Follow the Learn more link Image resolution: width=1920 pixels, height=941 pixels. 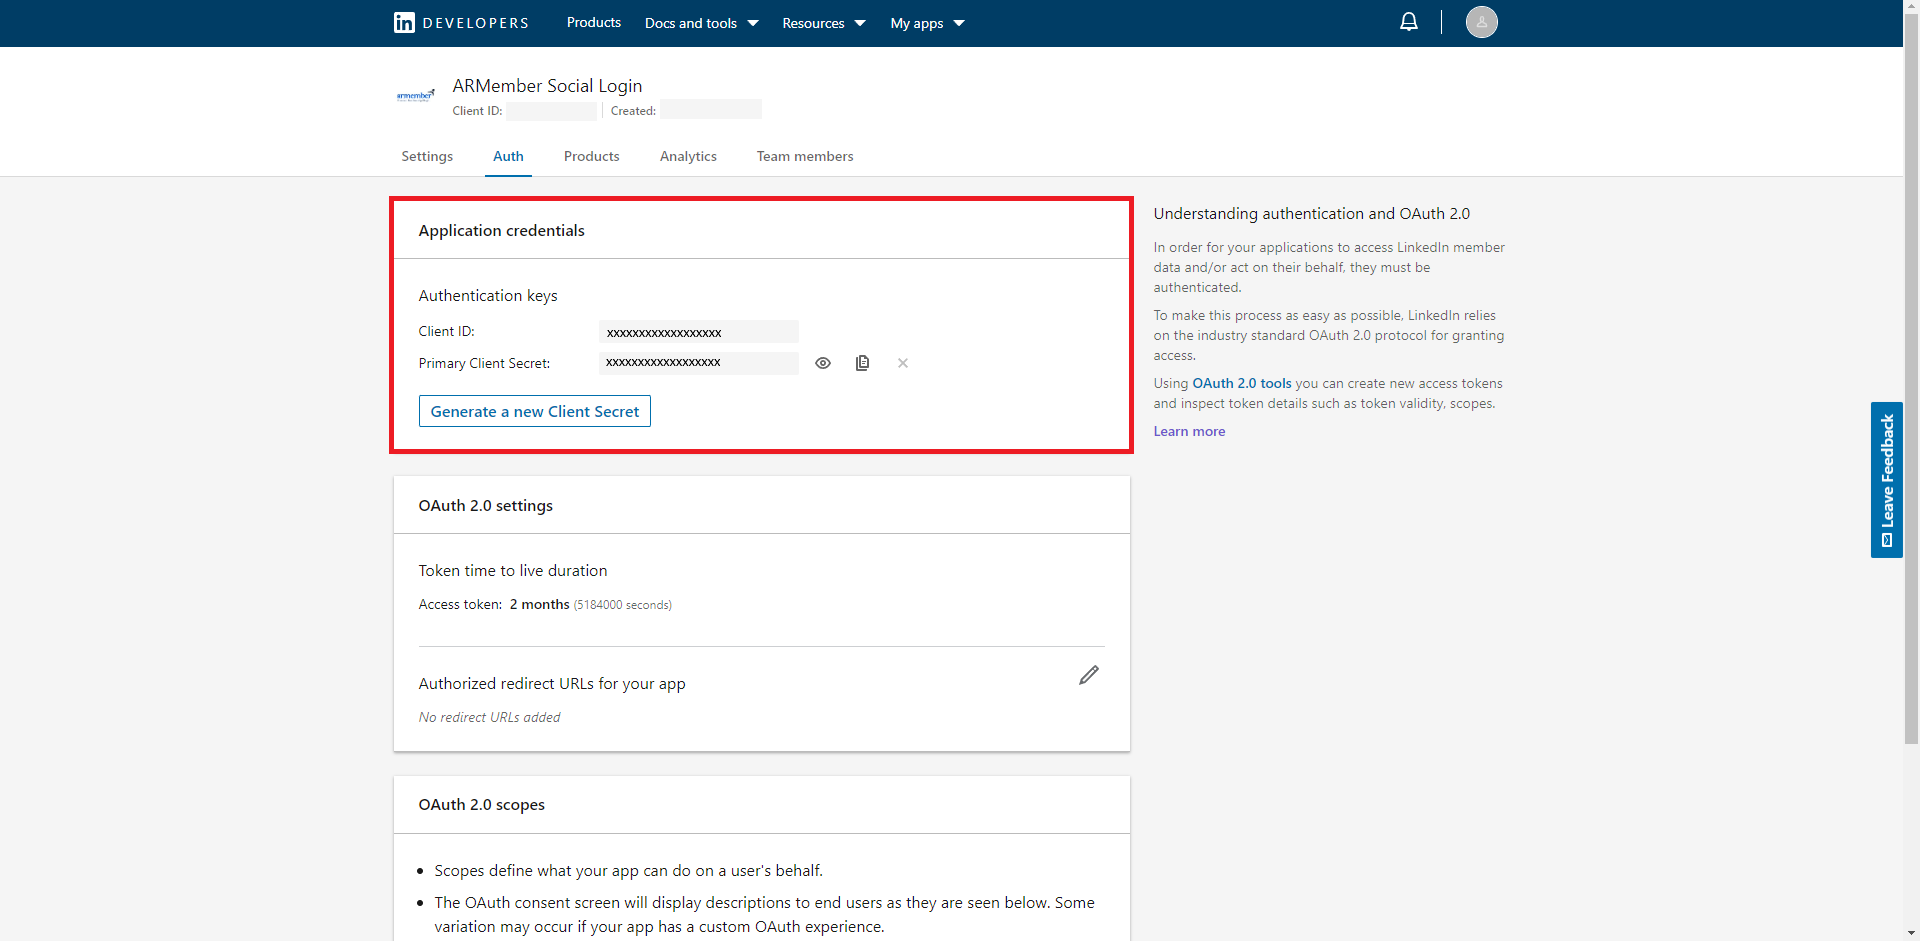click(x=1189, y=431)
